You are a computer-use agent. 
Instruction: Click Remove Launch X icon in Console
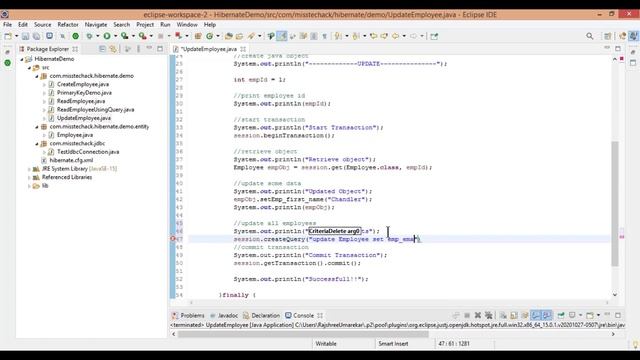[478, 316]
